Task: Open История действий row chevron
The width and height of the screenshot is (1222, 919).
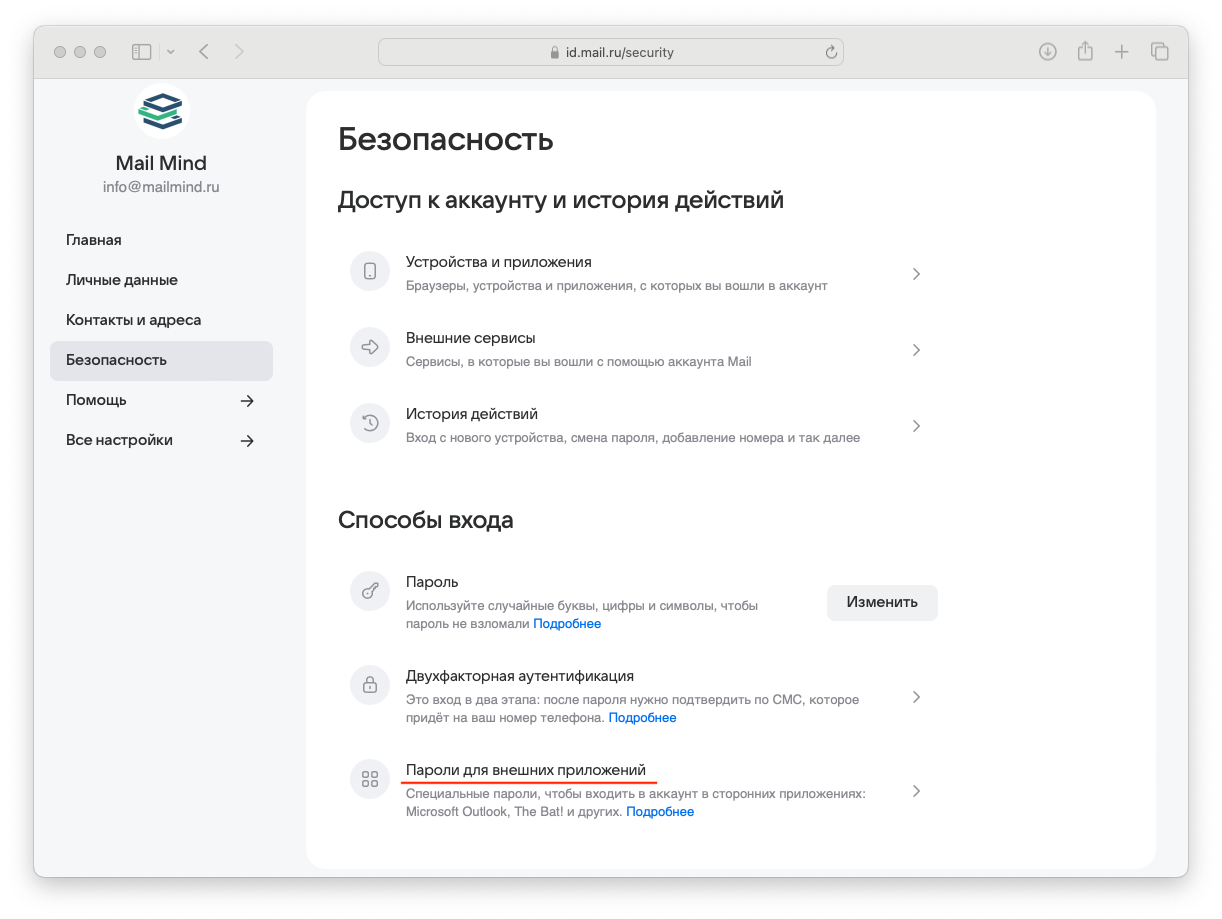Action: point(916,426)
